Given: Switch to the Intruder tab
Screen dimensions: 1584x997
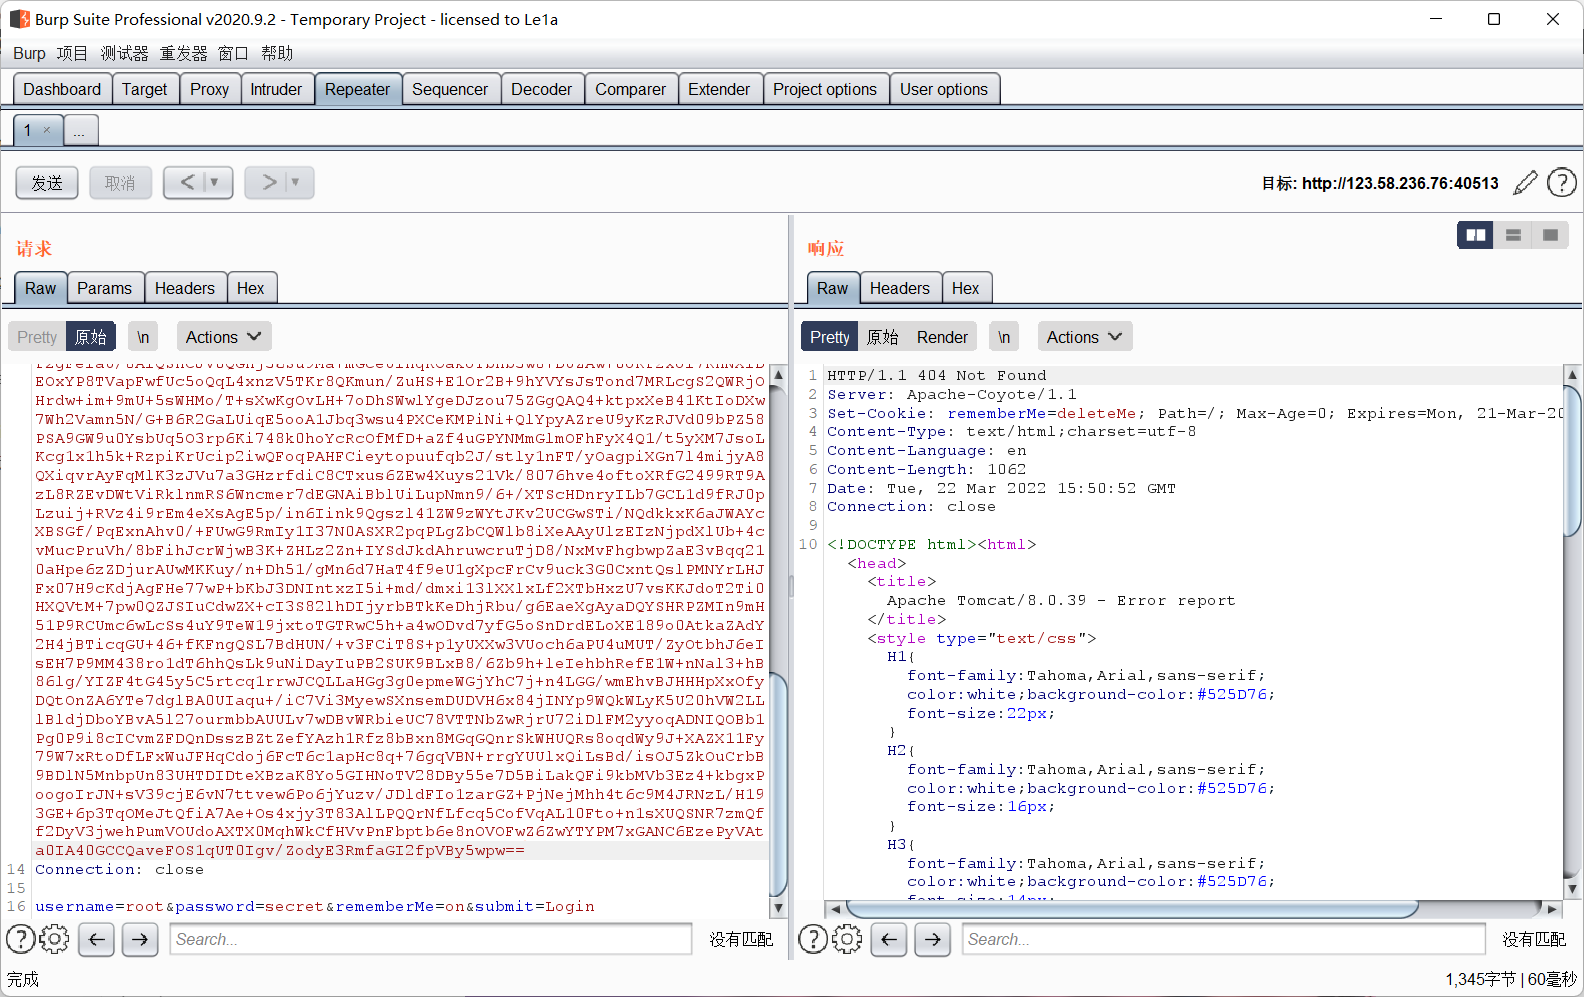Looking at the screenshot, I should point(276,89).
